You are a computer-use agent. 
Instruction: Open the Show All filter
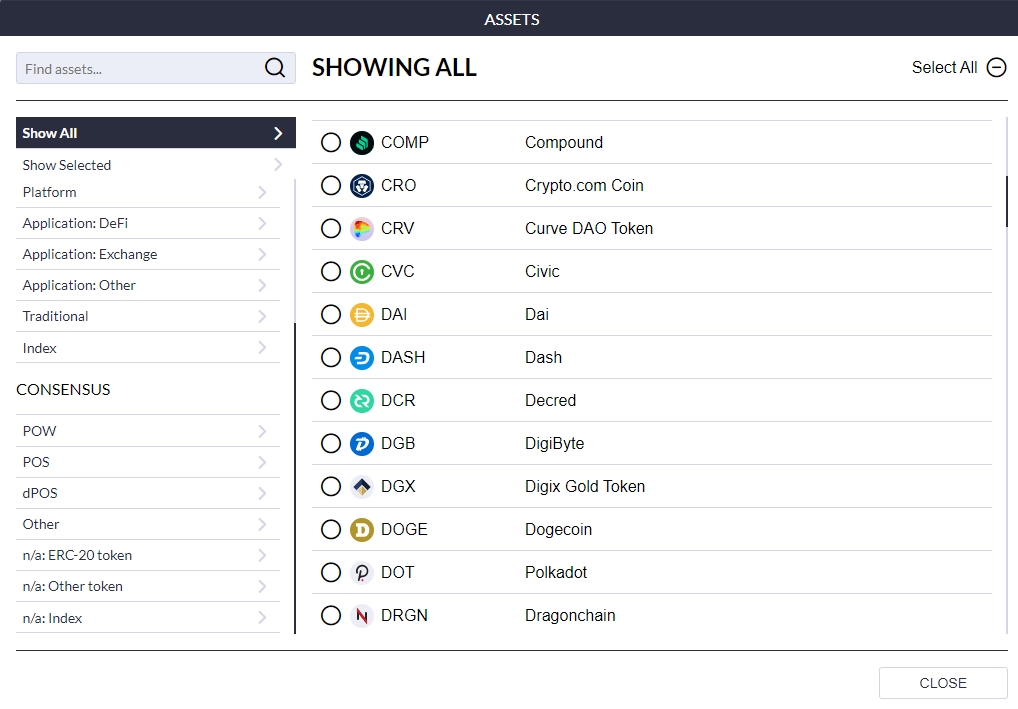[x=156, y=133]
